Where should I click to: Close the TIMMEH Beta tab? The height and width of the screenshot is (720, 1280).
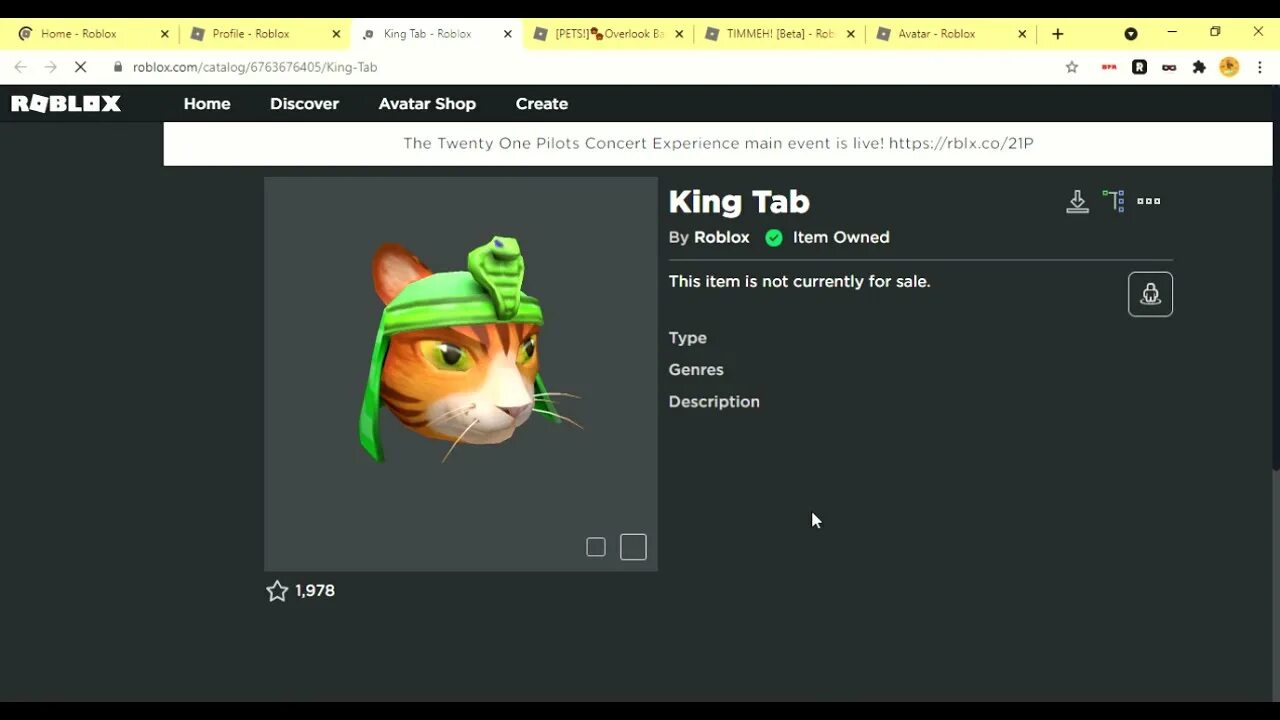(851, 34)
